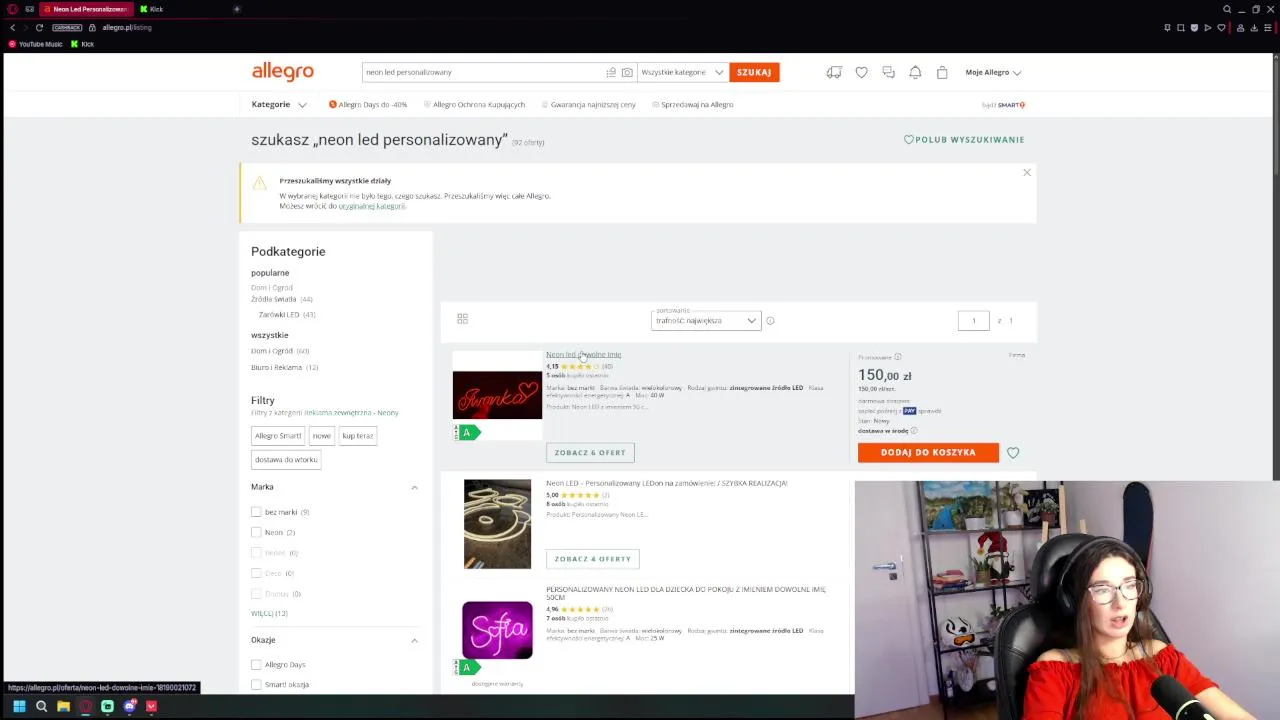This screenshot has width=1280, height=720.
Task: Open Allegro Ochrona Kupujących link
Action: click(x=474, y=104)
